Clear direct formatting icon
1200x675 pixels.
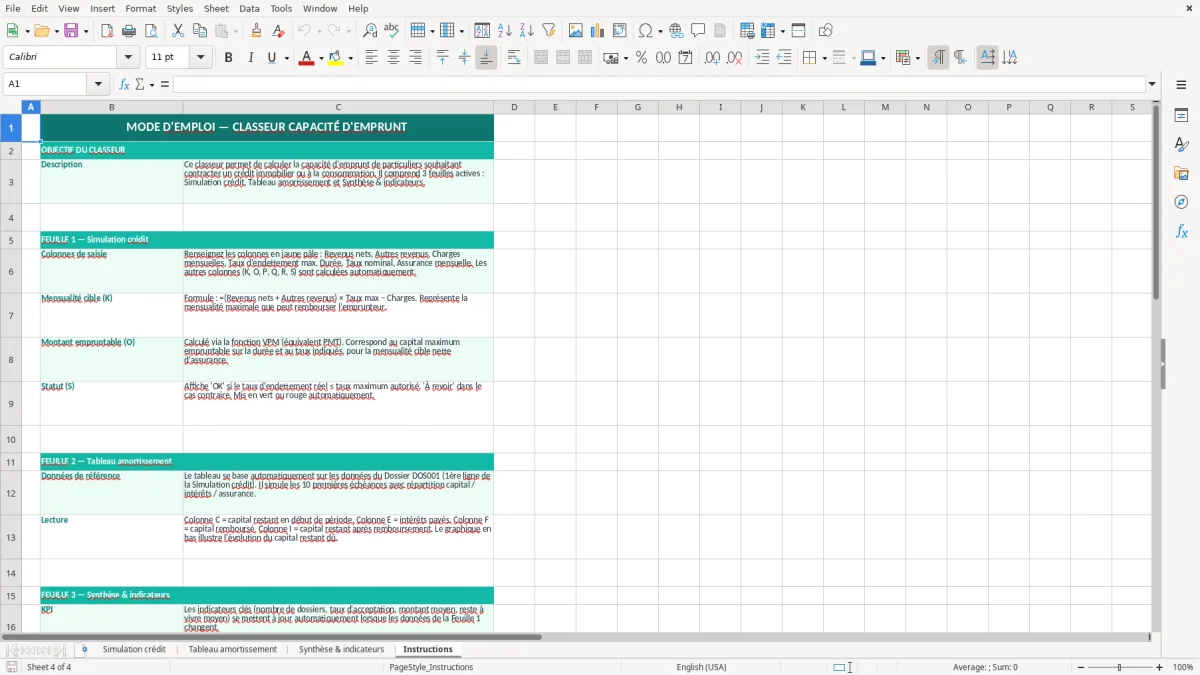(279, 31)
